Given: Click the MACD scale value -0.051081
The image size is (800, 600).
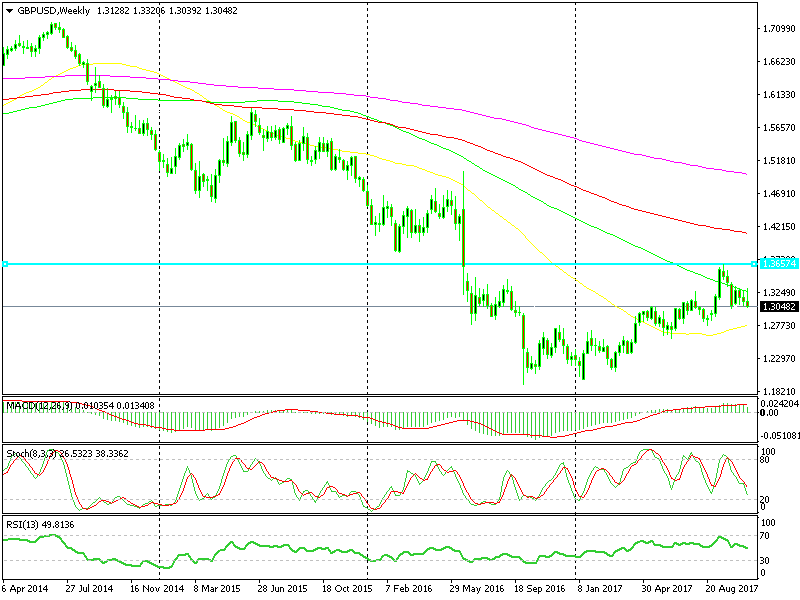Looking at the screenshot, I should coord(779,436).
